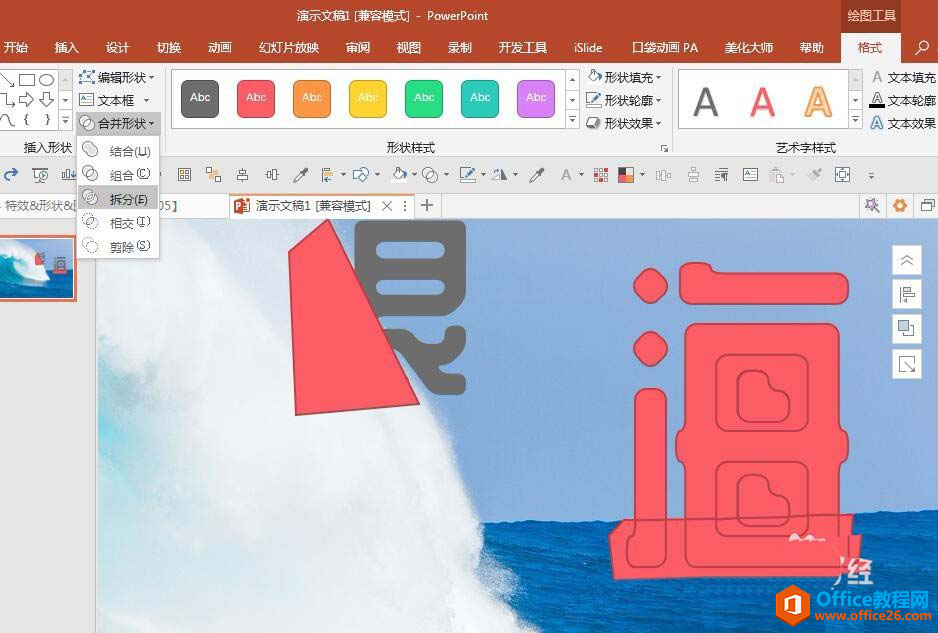This screenshot has width=938, height=633.
Task: Click the align objects toolbar icon
Action: tap(328, 175)
